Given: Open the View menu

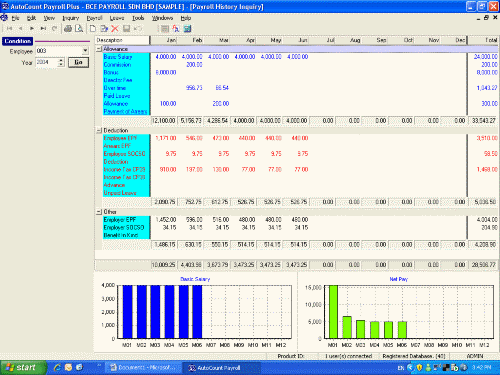Looking at the screenshot, I should tap(49, 18).
